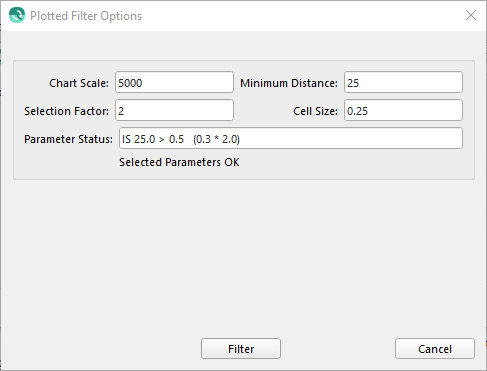Screen dimensions: 487x371
Task: Close the Plotted Filter Options dialog
Action: (471, 15)
